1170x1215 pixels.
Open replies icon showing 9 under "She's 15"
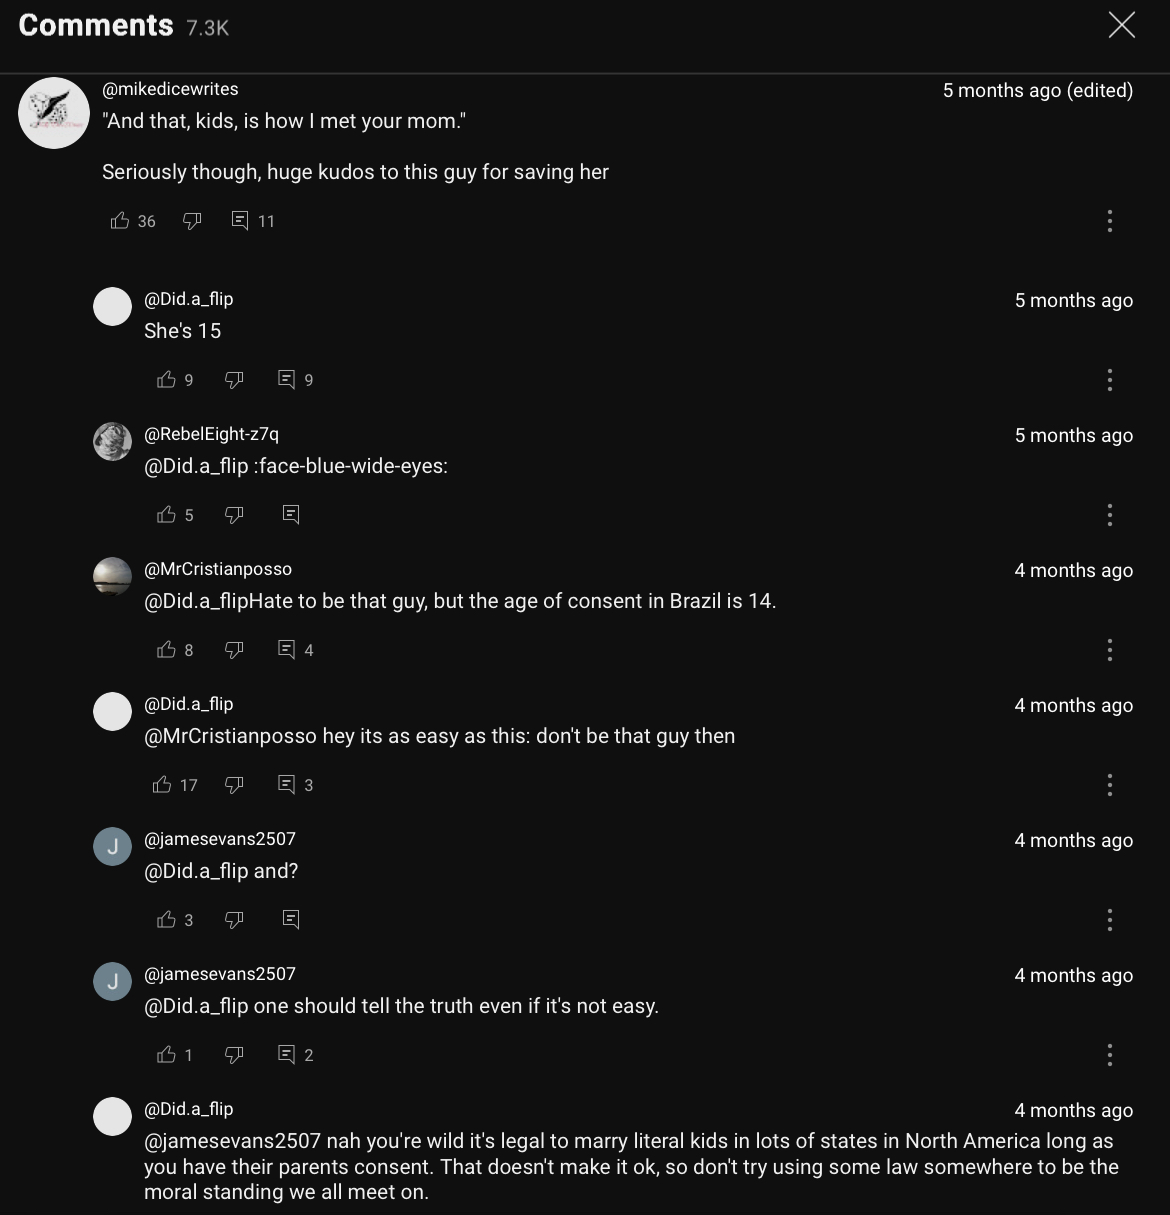coord(287,380)
